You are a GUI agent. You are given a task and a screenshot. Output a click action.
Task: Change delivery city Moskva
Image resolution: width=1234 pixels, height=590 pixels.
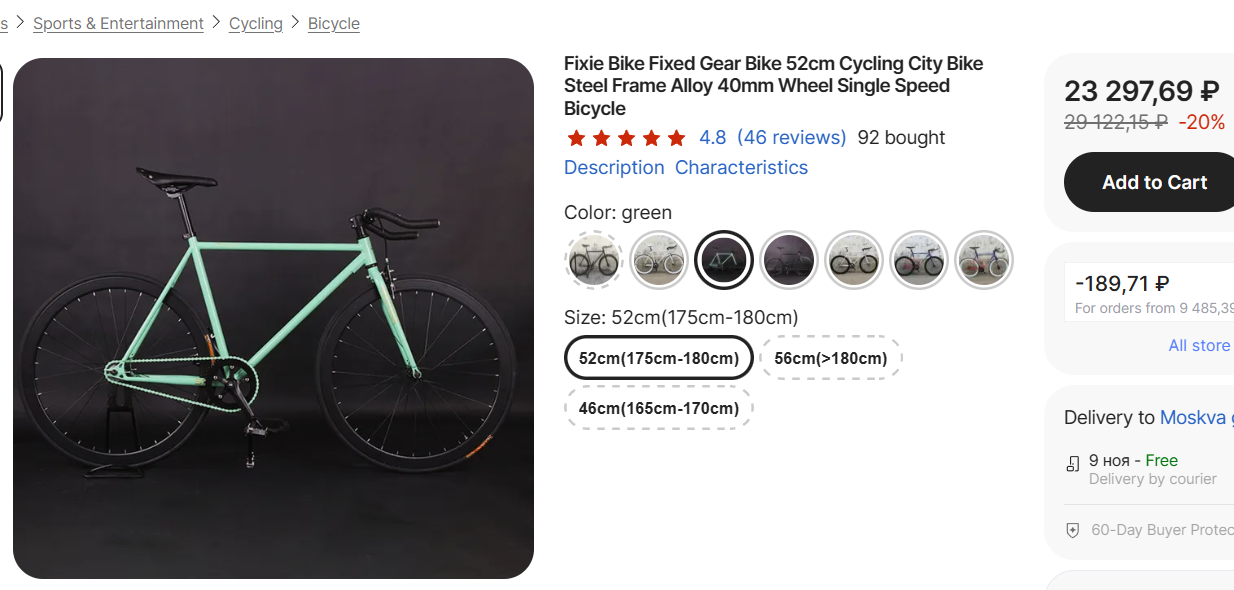coord(1193,418)
